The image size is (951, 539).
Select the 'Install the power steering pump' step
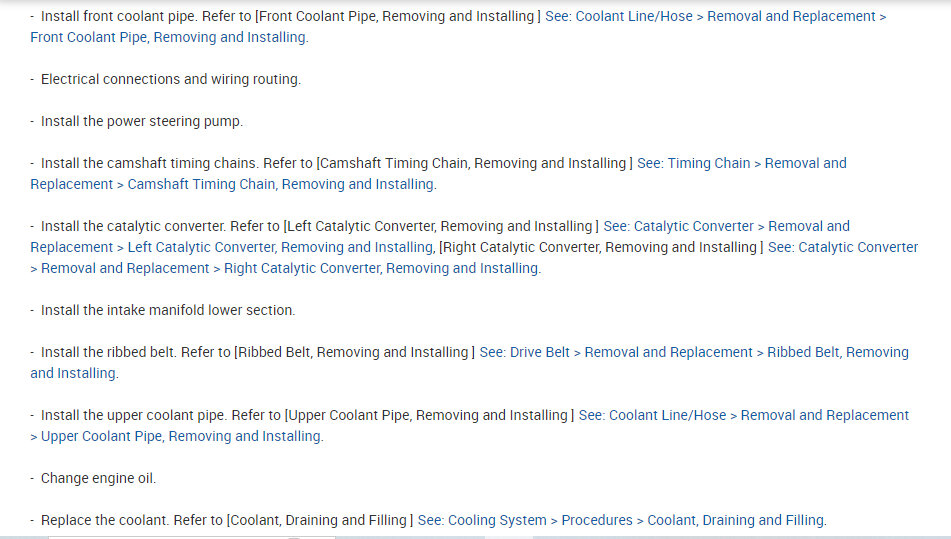[x=141, y=121]
